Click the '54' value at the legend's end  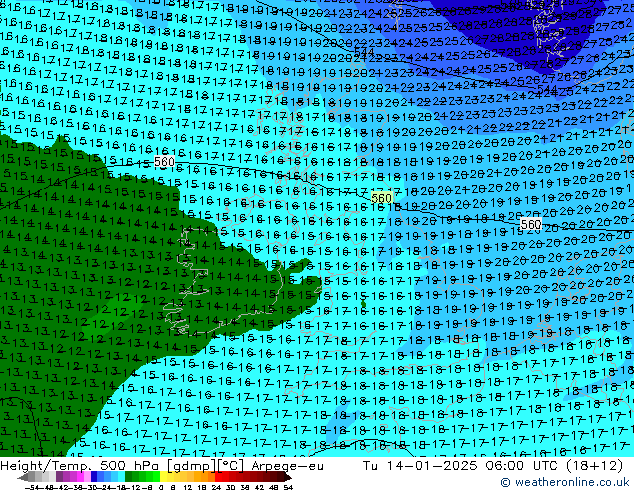(288, 487)
